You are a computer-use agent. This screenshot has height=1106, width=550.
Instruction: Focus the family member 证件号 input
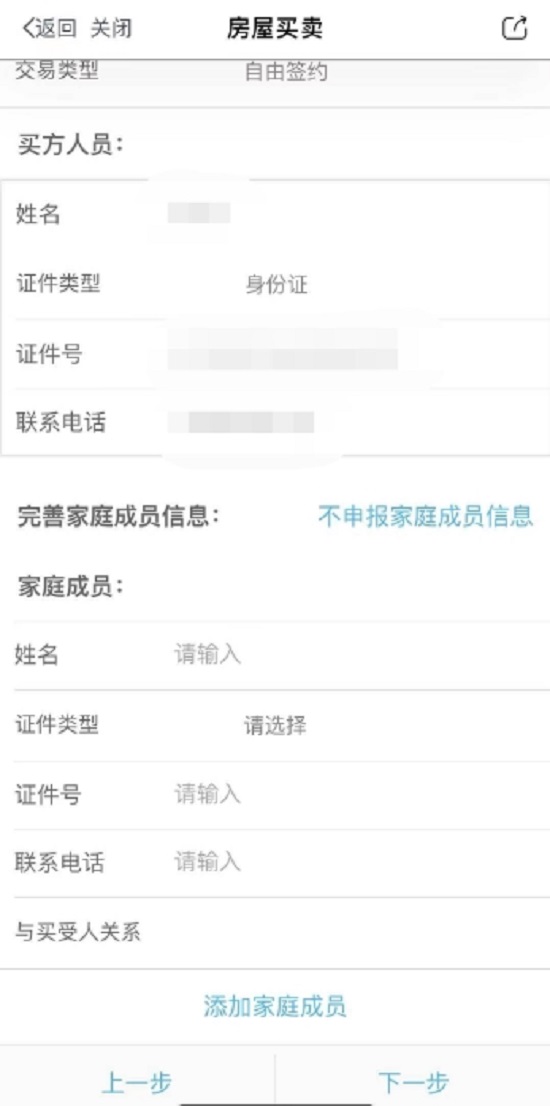click(x=282, y=795)
